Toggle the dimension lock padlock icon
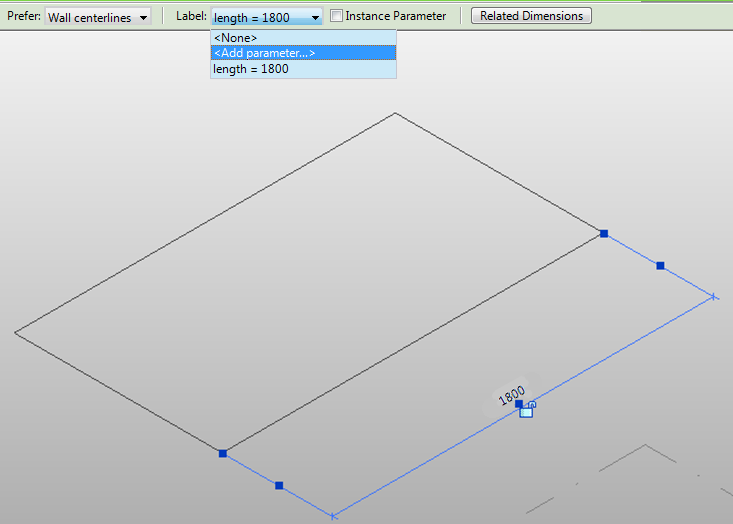 point(527,410)
